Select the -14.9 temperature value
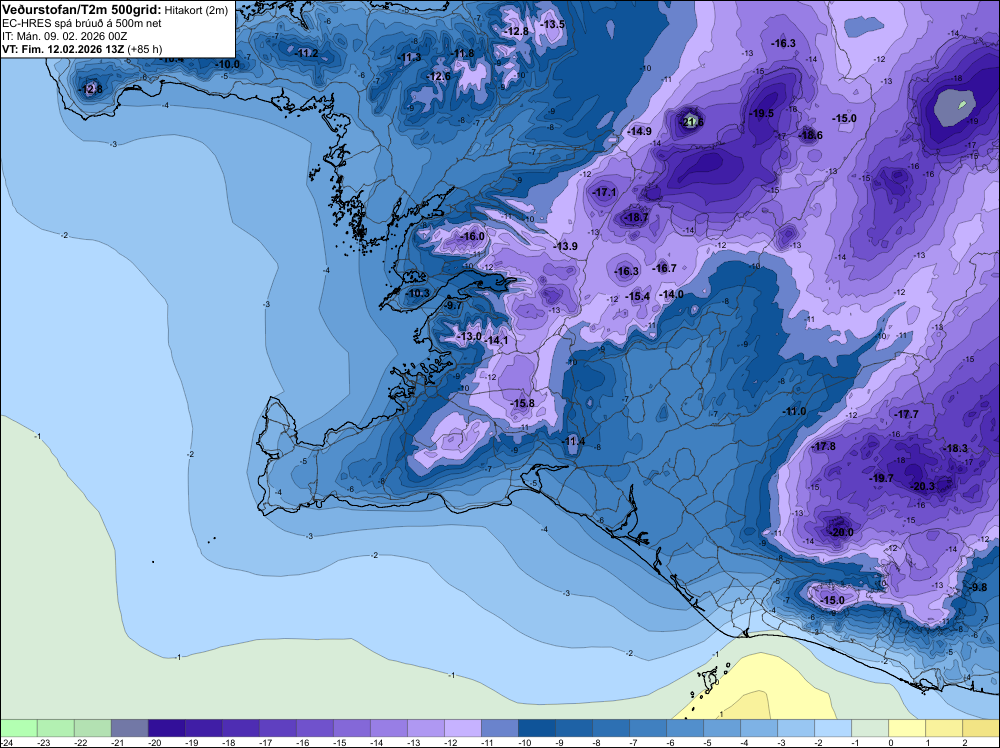Screen dimensions: 1000x748 (x=640, y=131)
